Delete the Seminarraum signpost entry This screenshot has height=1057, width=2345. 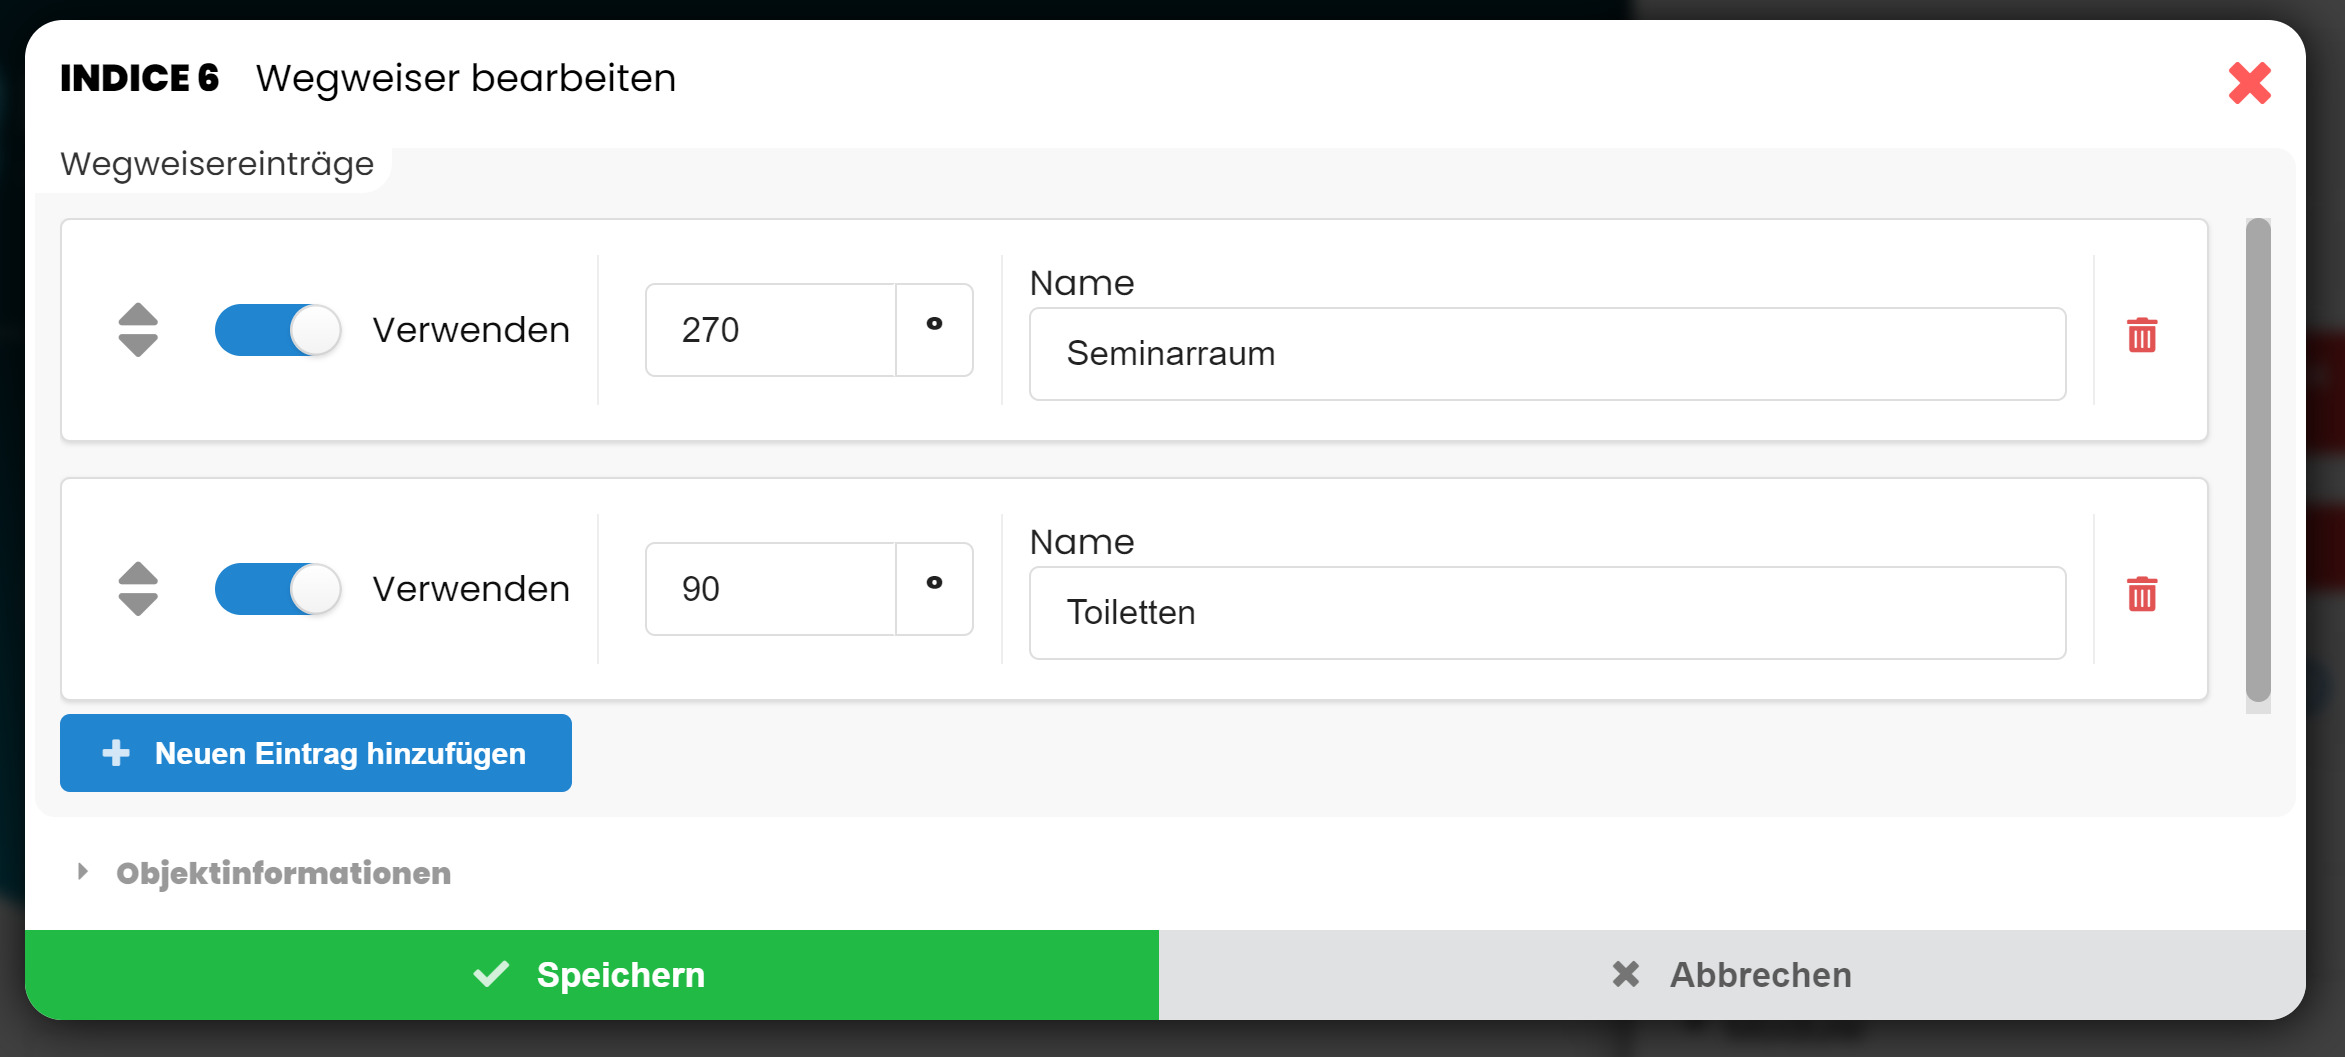[x=2141, y=335]
